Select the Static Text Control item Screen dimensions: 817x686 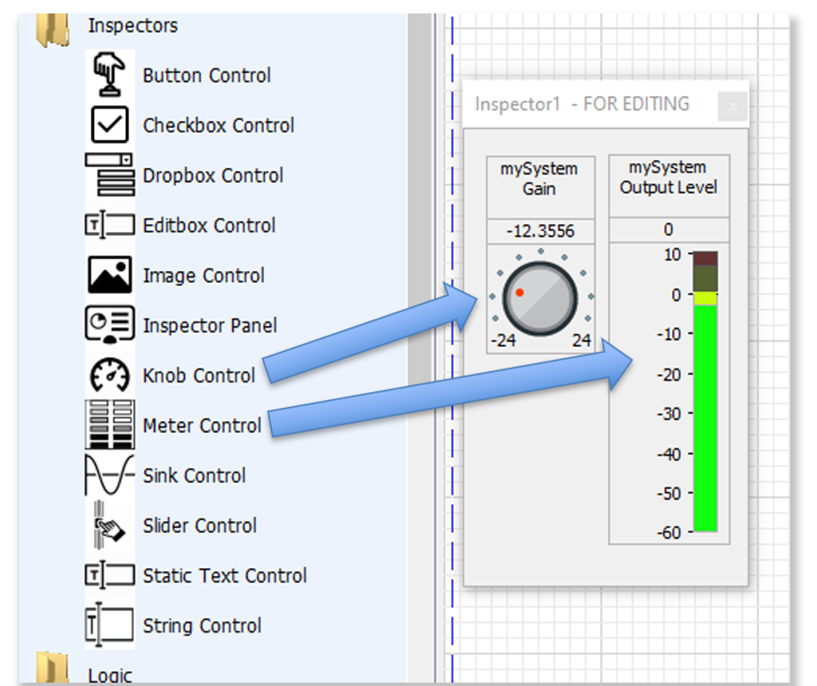pos(224,576)
